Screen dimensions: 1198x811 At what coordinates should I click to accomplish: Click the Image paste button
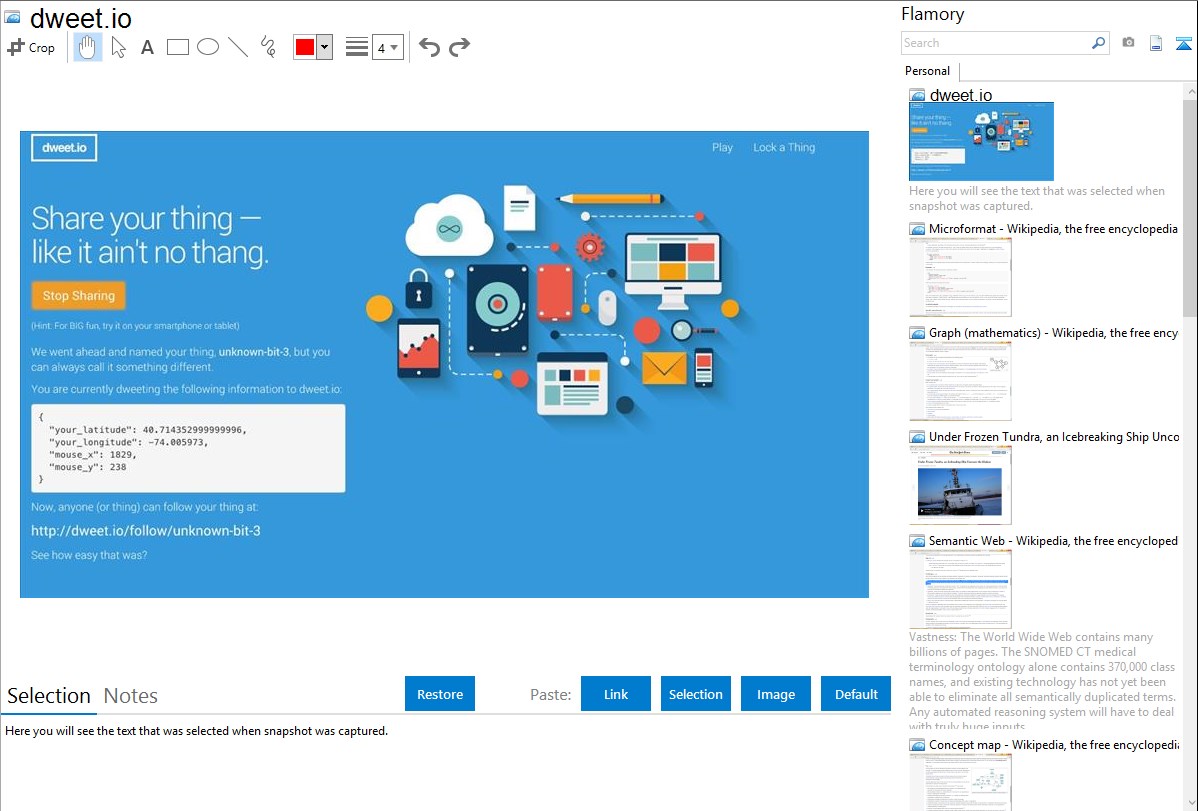776,694
